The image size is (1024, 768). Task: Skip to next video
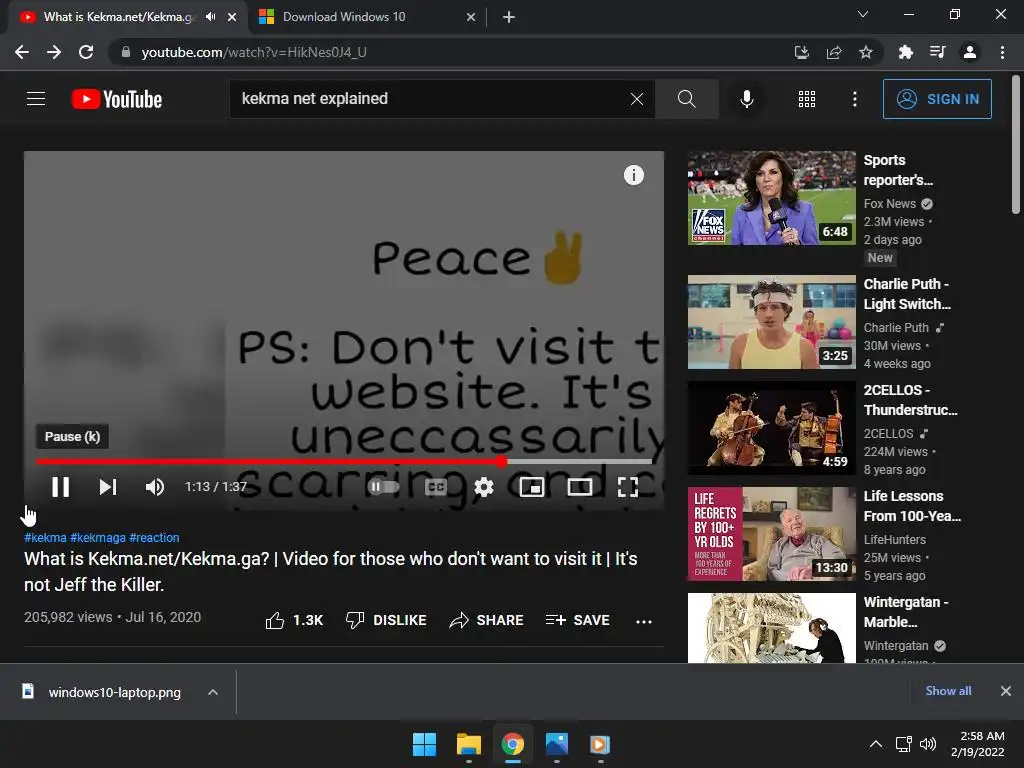[108, 487]
